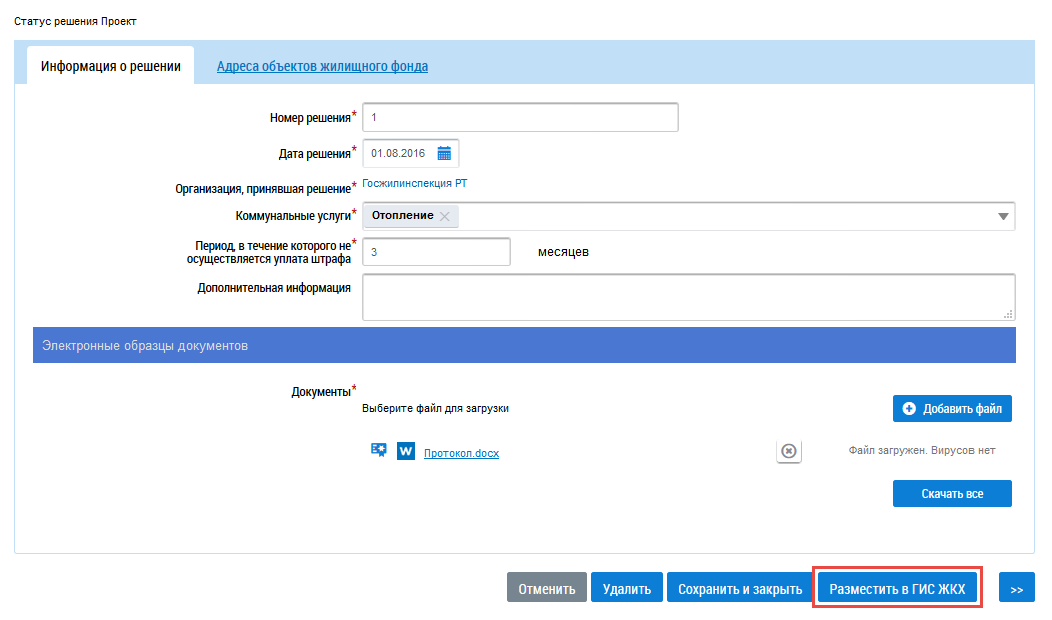Click Сохранить и закрыть button
The height and width of the screenshot is (620, 1052).
[x=740, y=588]
